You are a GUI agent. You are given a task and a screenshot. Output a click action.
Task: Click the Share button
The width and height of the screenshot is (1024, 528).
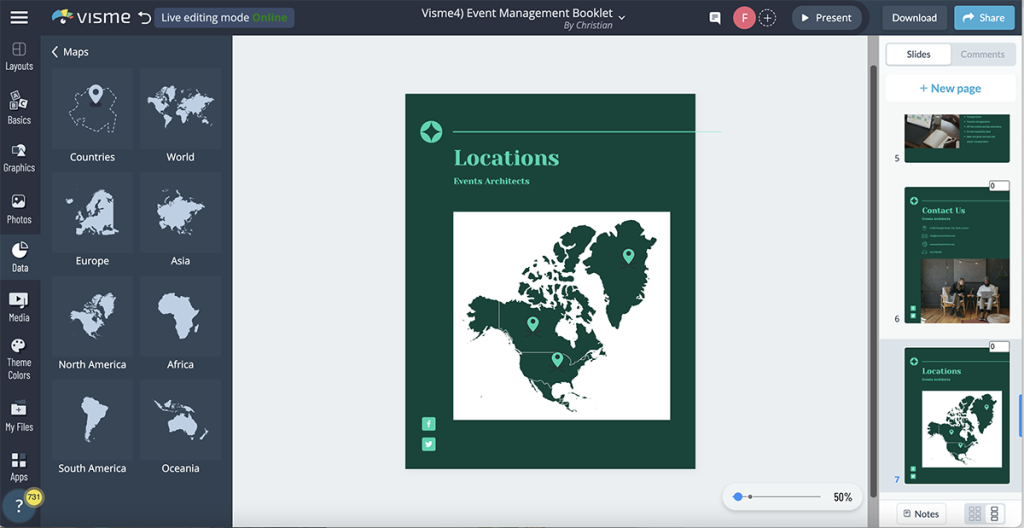coord(984,18)
